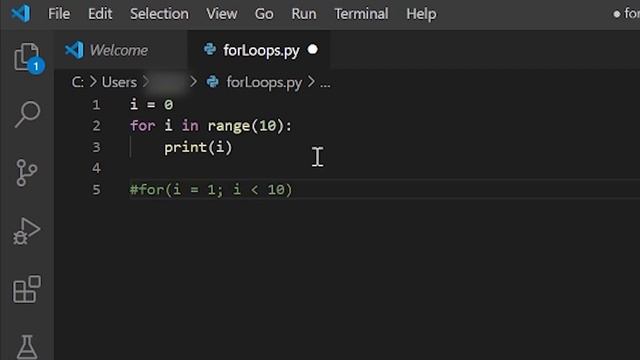Click line number 5 in the gutter
The image size is (640, 360).
[x=96, y=189]
